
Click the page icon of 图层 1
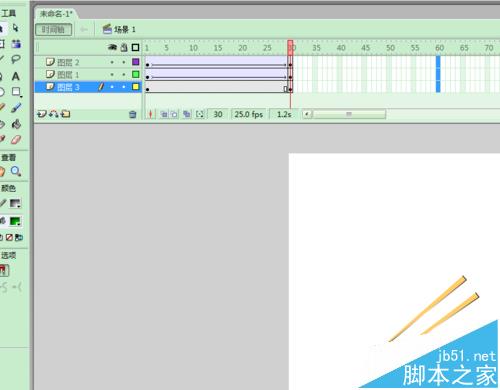click(x=50, y=74)
